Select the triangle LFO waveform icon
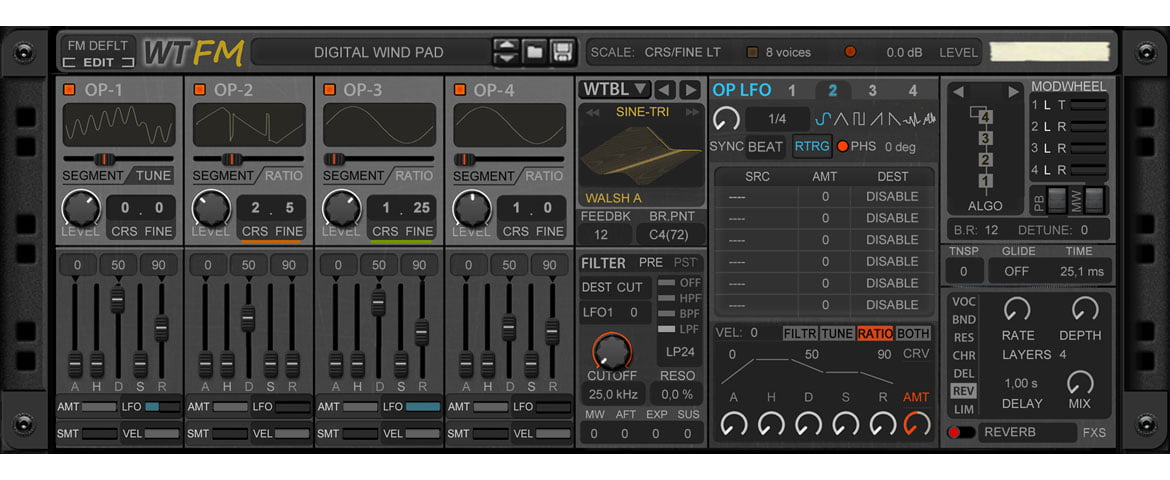This screenshot has height=480, width=1170. click(841, 119)
